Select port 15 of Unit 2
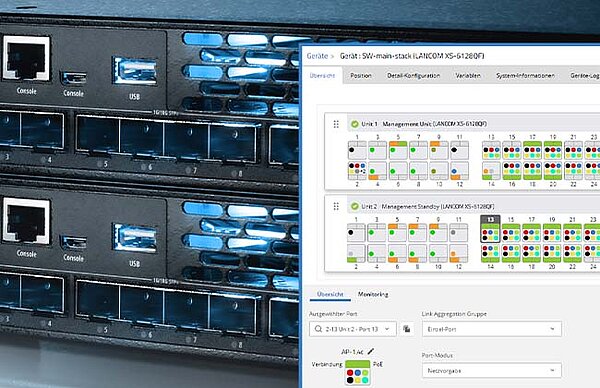600x388 pixels. point(511,233)
